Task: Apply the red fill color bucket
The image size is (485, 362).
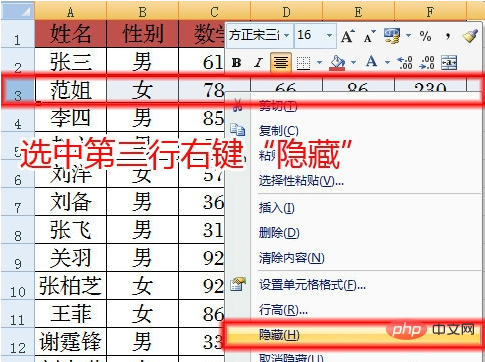Action: click(337, 63)
